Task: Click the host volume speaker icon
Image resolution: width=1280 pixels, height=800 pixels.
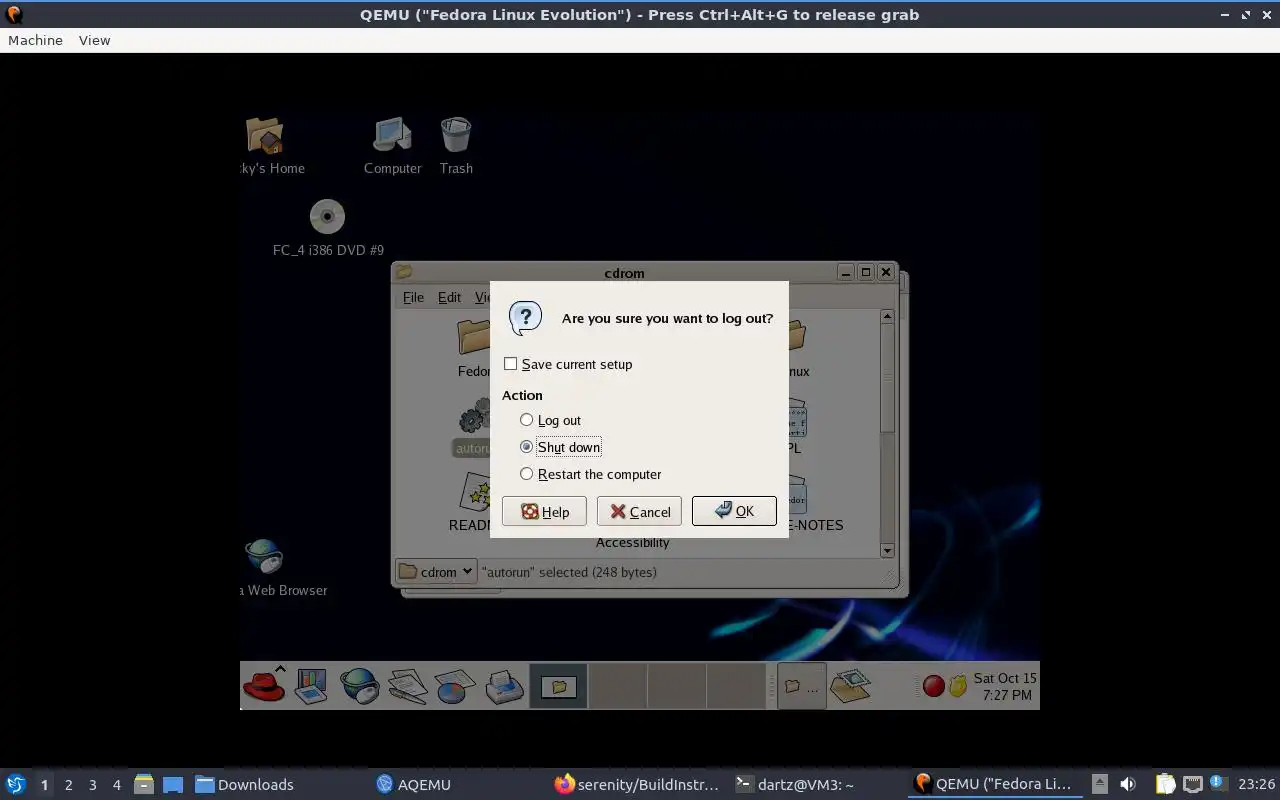Action: 1127,784
